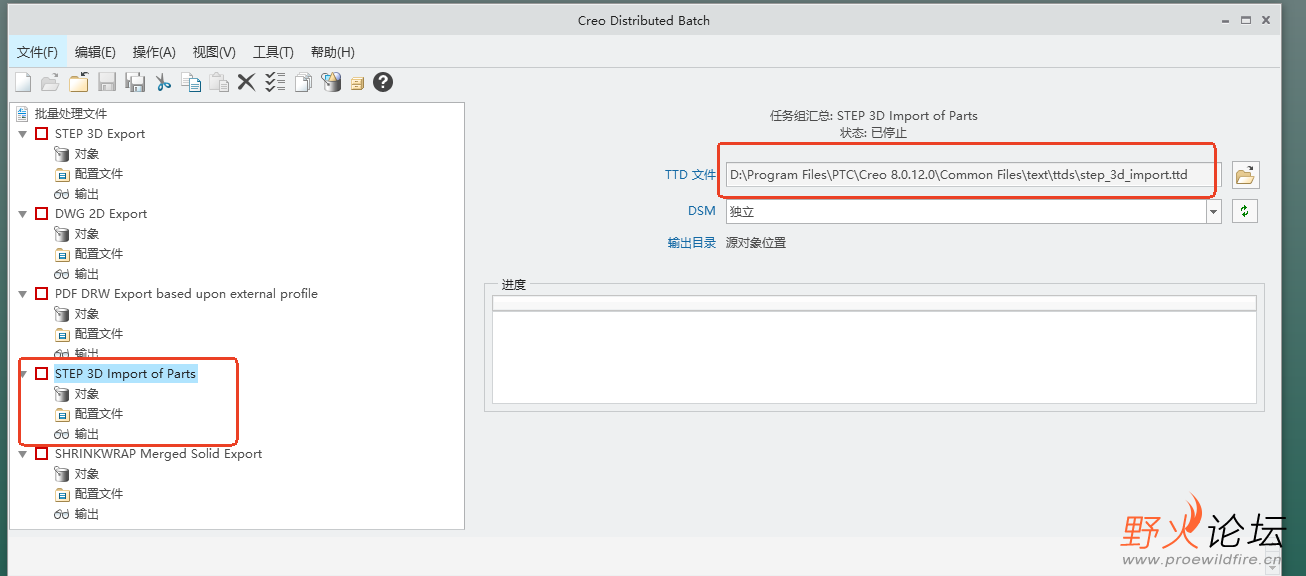Select 配置文件 under STEP 3D Import of Parts
The width and height of the screenshot is (1306, 576).
point(99,414)
